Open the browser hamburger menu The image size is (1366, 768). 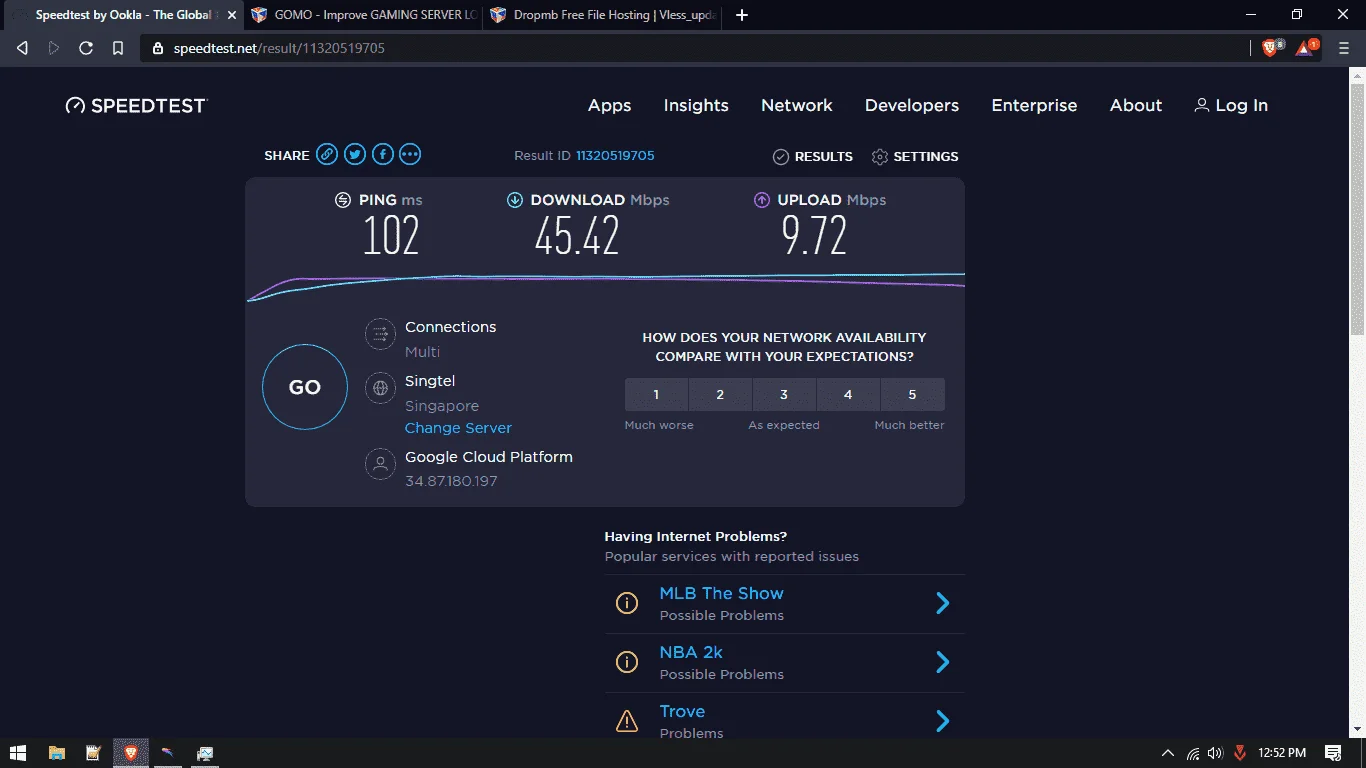[x=1343, y=48]
